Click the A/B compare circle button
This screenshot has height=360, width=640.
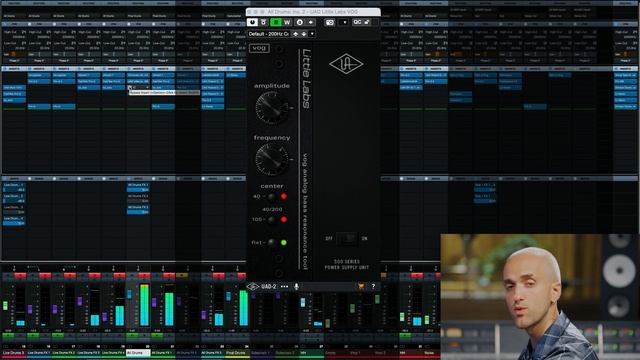[x=300, y=22]
